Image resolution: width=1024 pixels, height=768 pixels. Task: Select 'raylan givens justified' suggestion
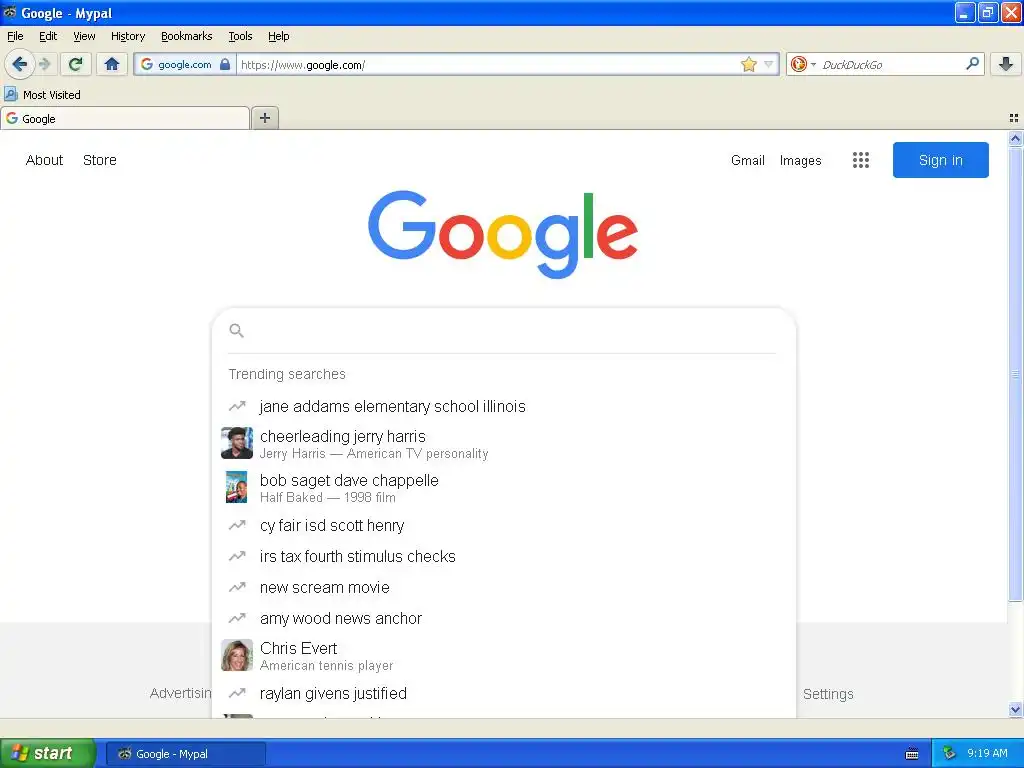pos(333,694)
